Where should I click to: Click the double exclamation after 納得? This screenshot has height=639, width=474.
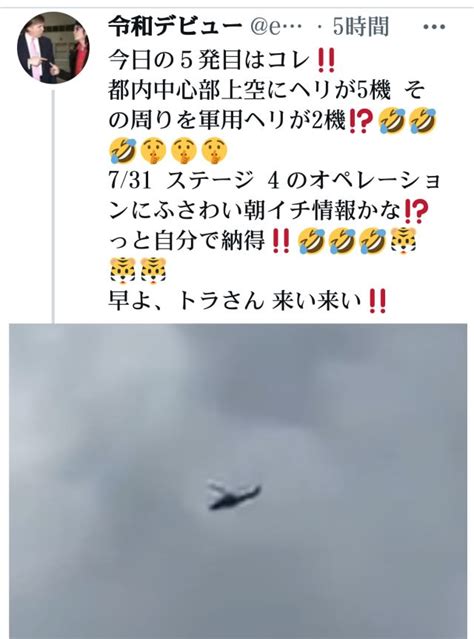[x=281, y=241]
